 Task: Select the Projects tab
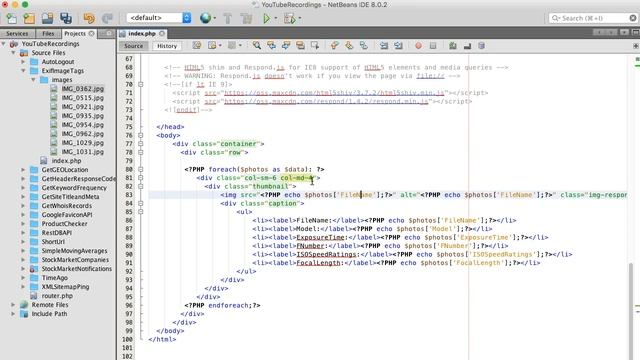click(x=78, y=33)
